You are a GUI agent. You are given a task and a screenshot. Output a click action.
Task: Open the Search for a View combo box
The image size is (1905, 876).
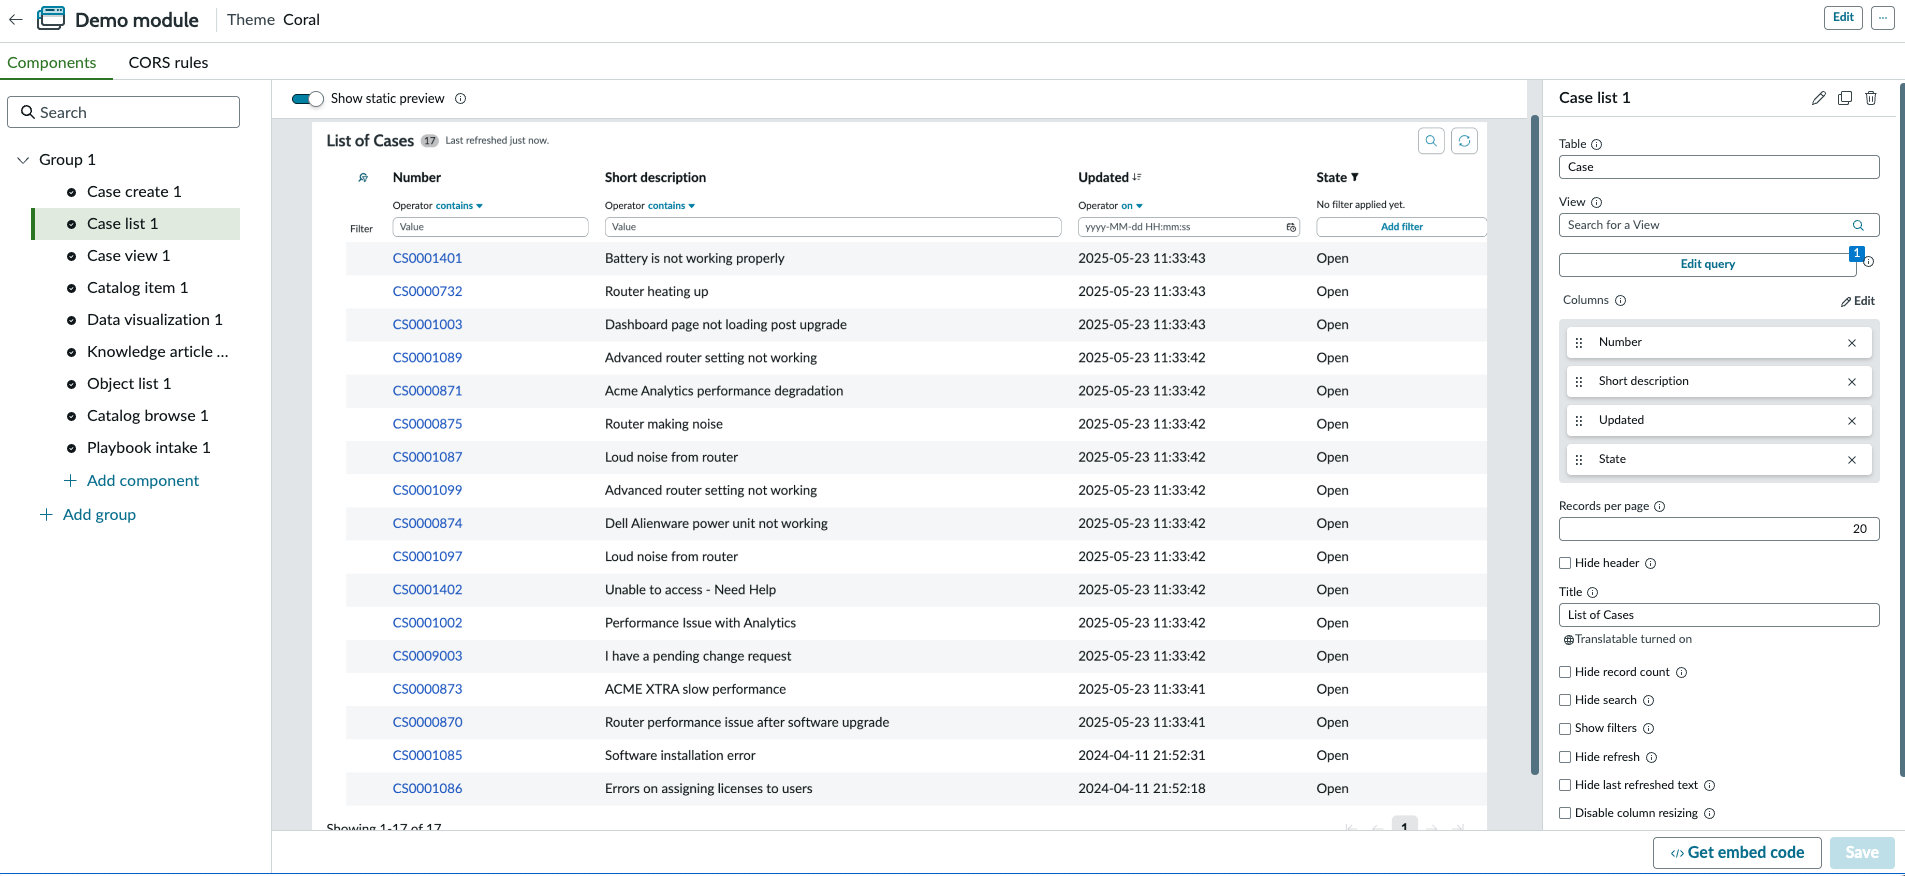[1719, 225]
